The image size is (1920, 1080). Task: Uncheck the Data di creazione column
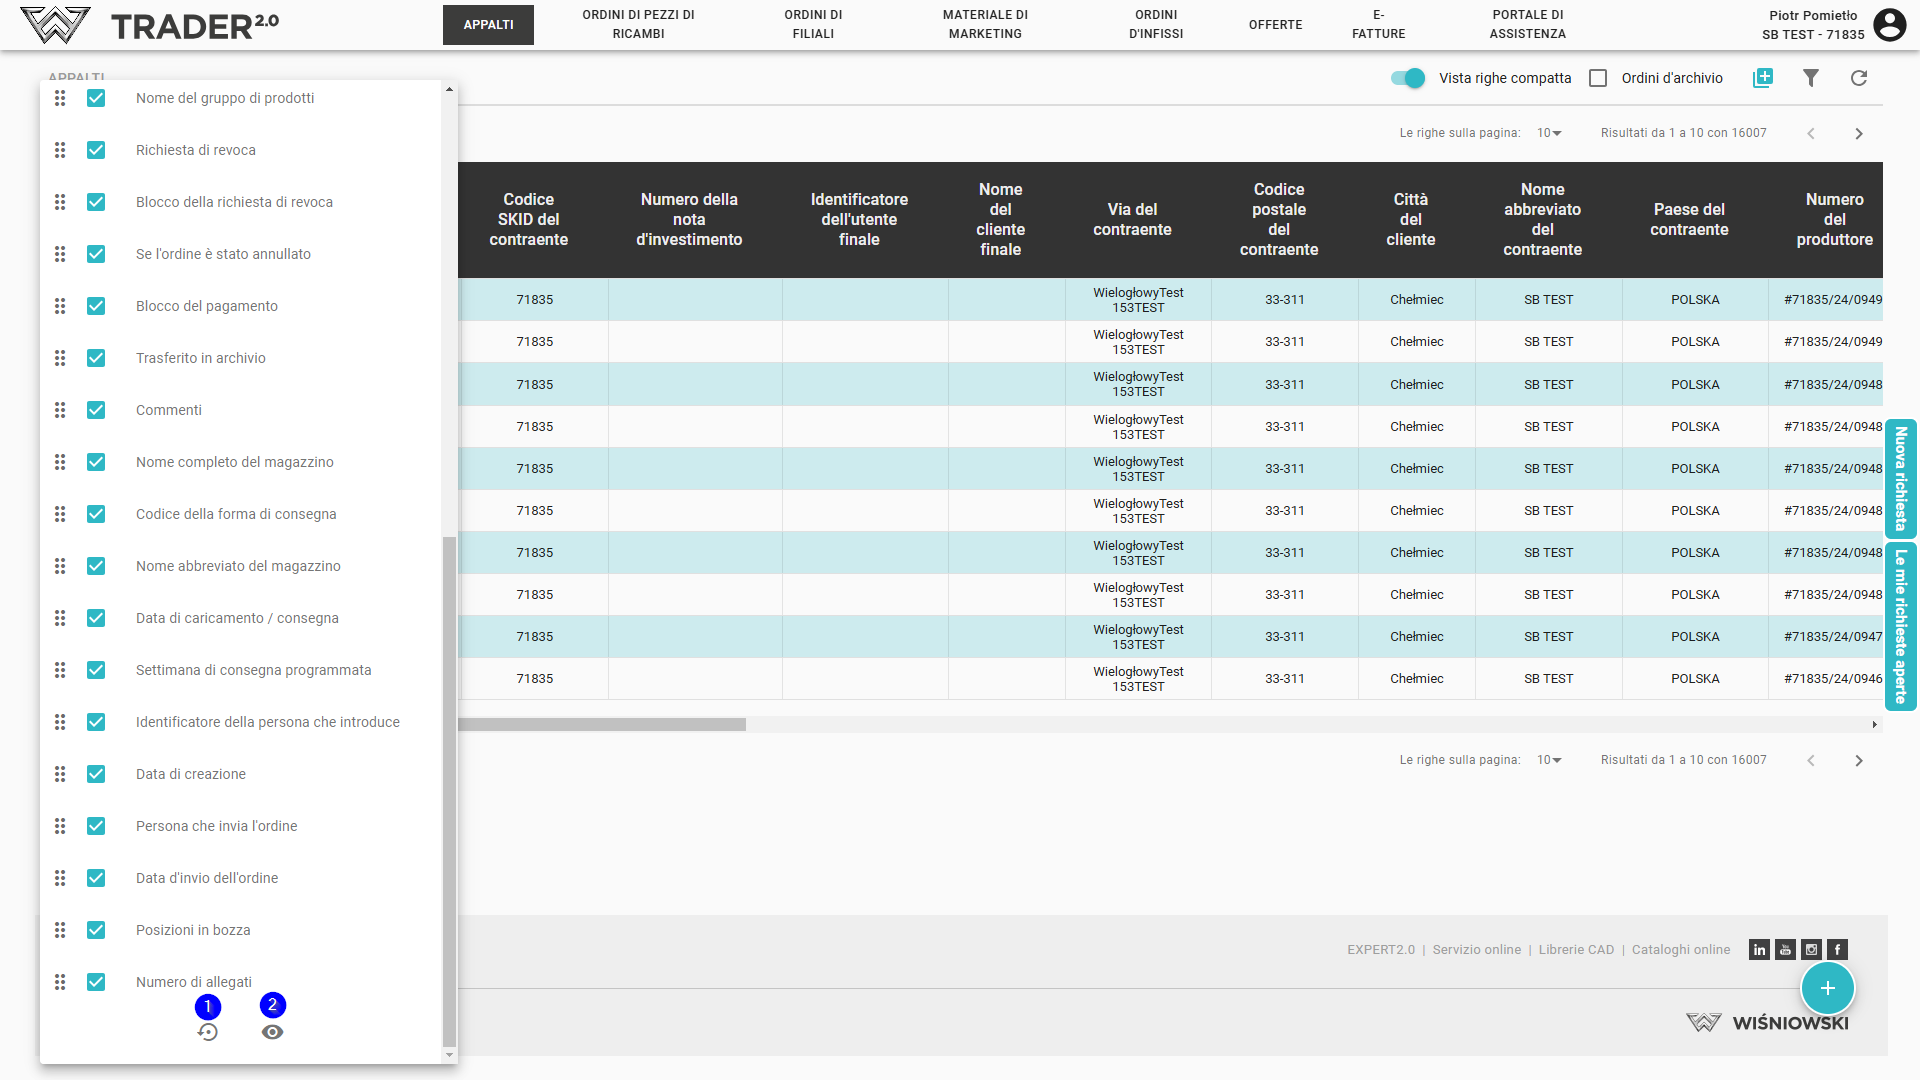96,774
